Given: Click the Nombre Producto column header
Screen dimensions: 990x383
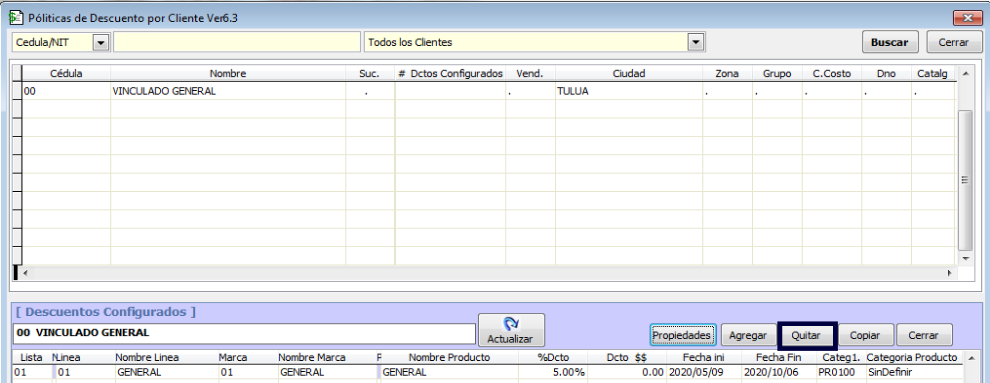Looking at the screenshot, I should tap(450, 358).
